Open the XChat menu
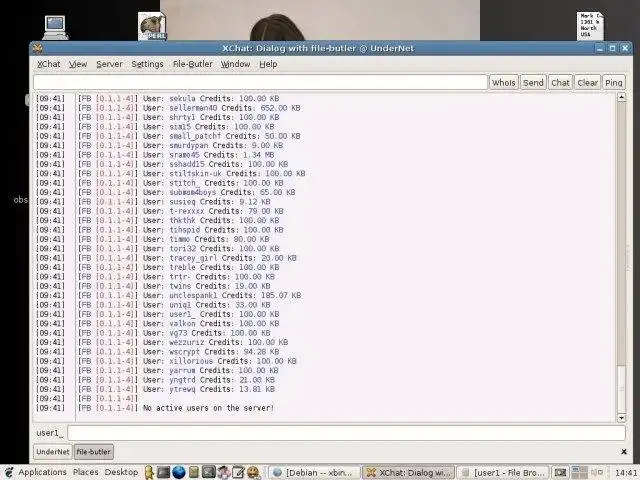This screenshot has height=480, width=640. 49,64
